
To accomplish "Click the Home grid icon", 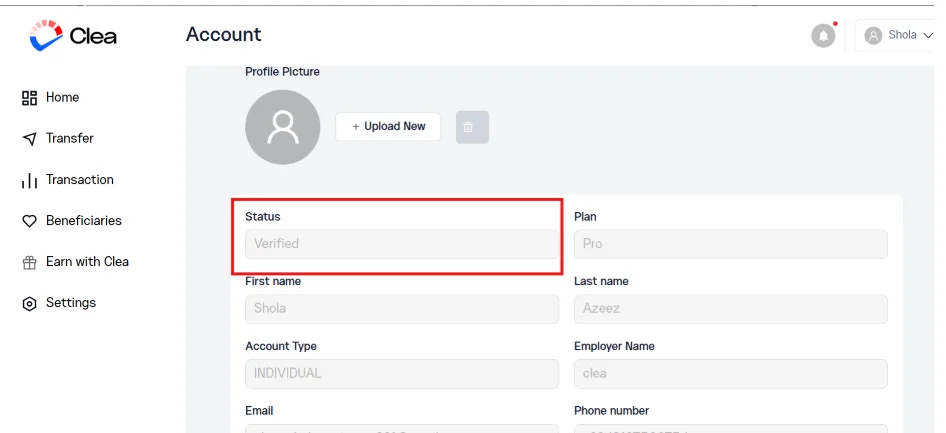I will (x=29, y=98).
